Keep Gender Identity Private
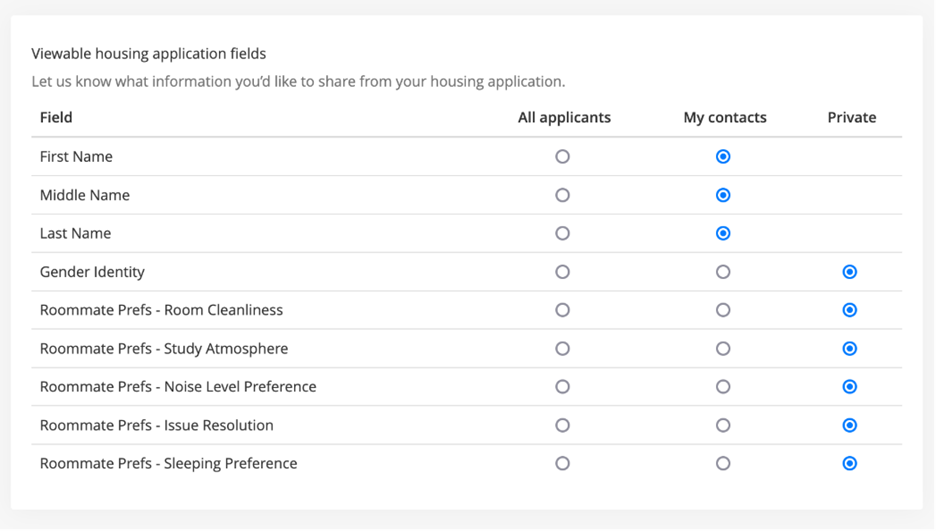This screenshot has height=531, width=936. (849, 272)
